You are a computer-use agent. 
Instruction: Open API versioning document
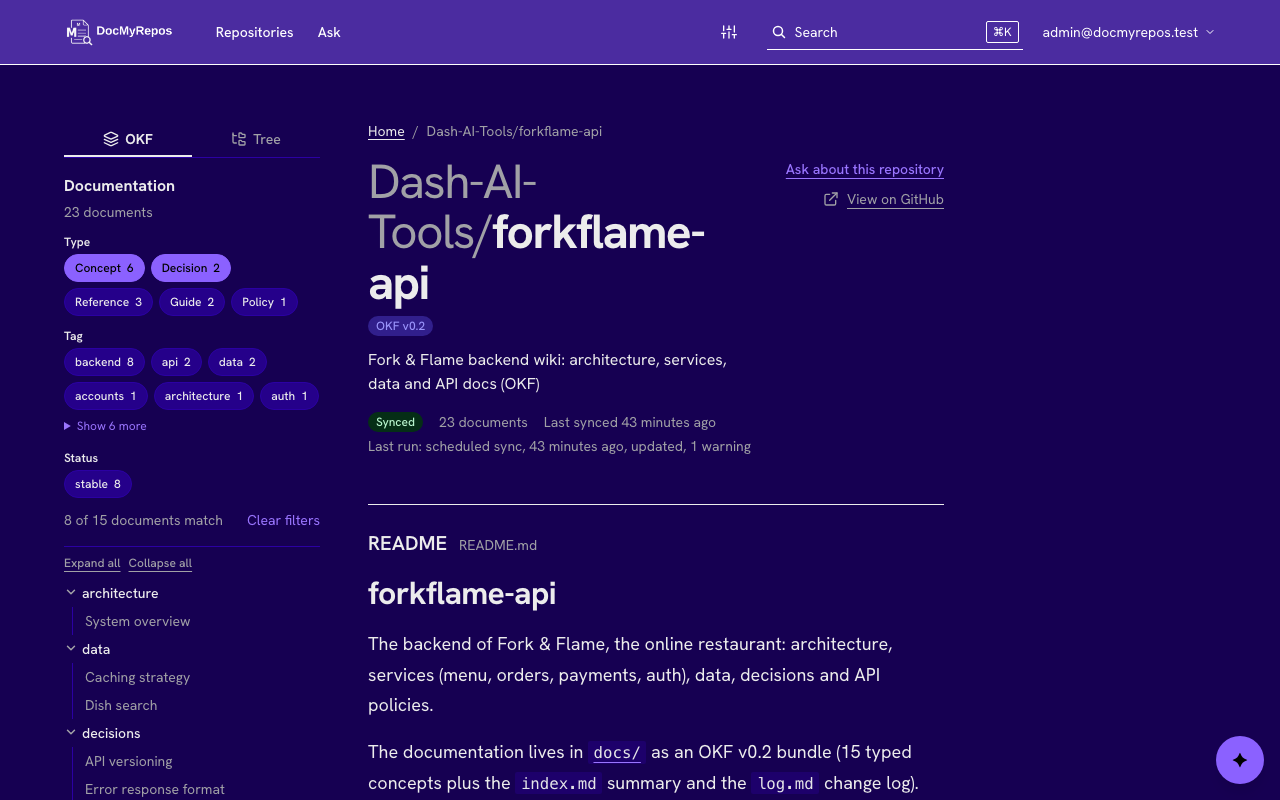(x=129, y=761)
